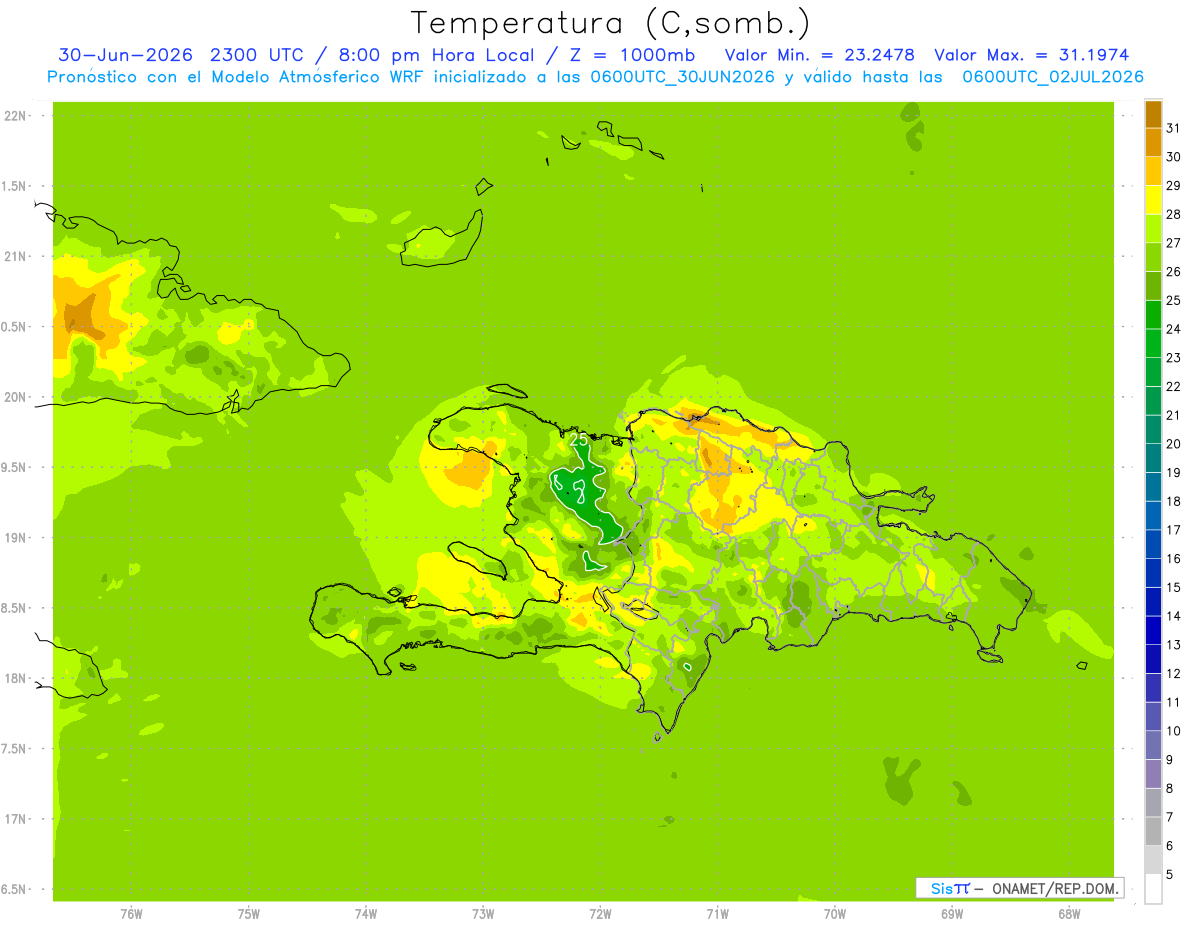The width and height of the screenshot is (1200, 927).
Task: Click the "21N" latitude axis label
Action: point(14,256)
